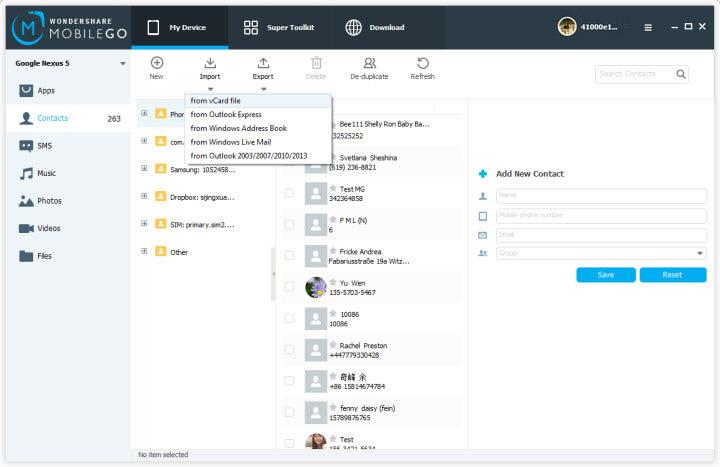This screenshot has height=467, width=720.
Task: Toggle favorite star for Yu Wen
Action: pyautogui.click(x=333, y=282)
